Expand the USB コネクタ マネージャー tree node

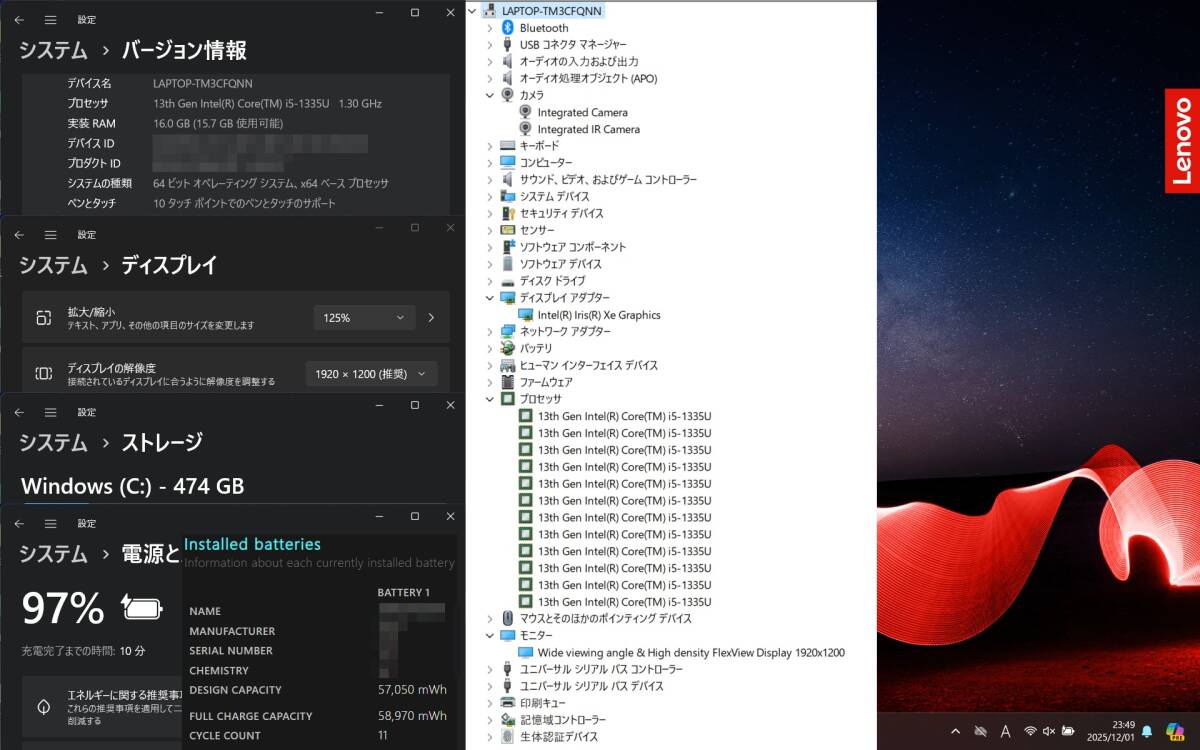(x=489, y=44)
